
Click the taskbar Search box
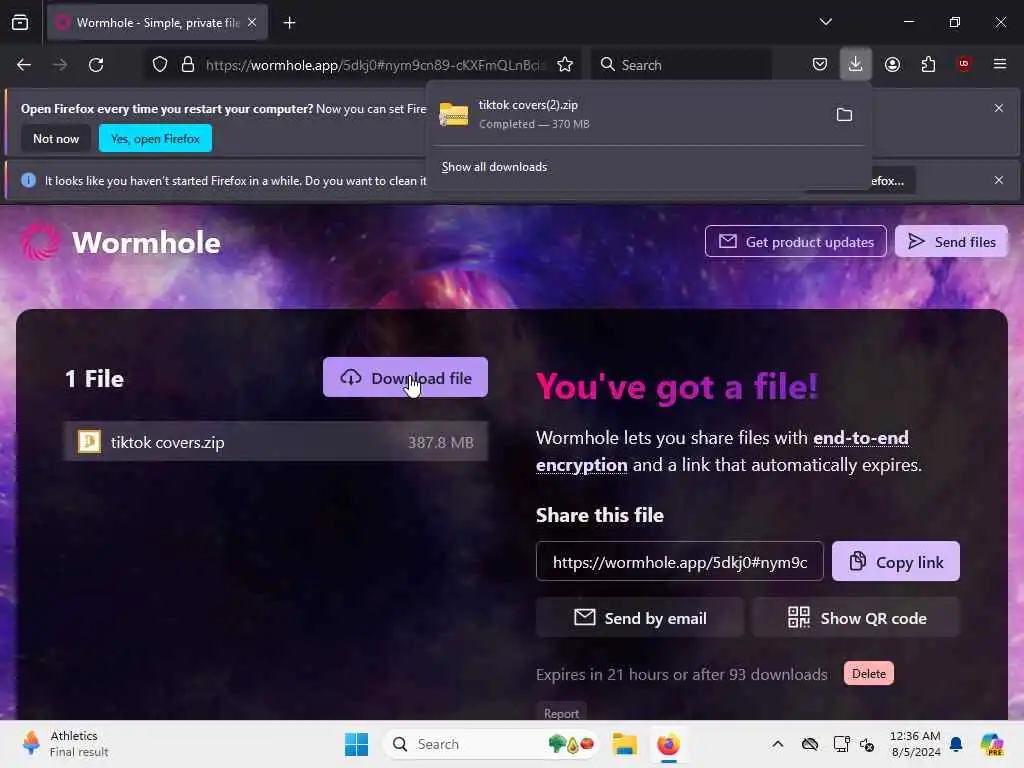[x=490, y=744]
